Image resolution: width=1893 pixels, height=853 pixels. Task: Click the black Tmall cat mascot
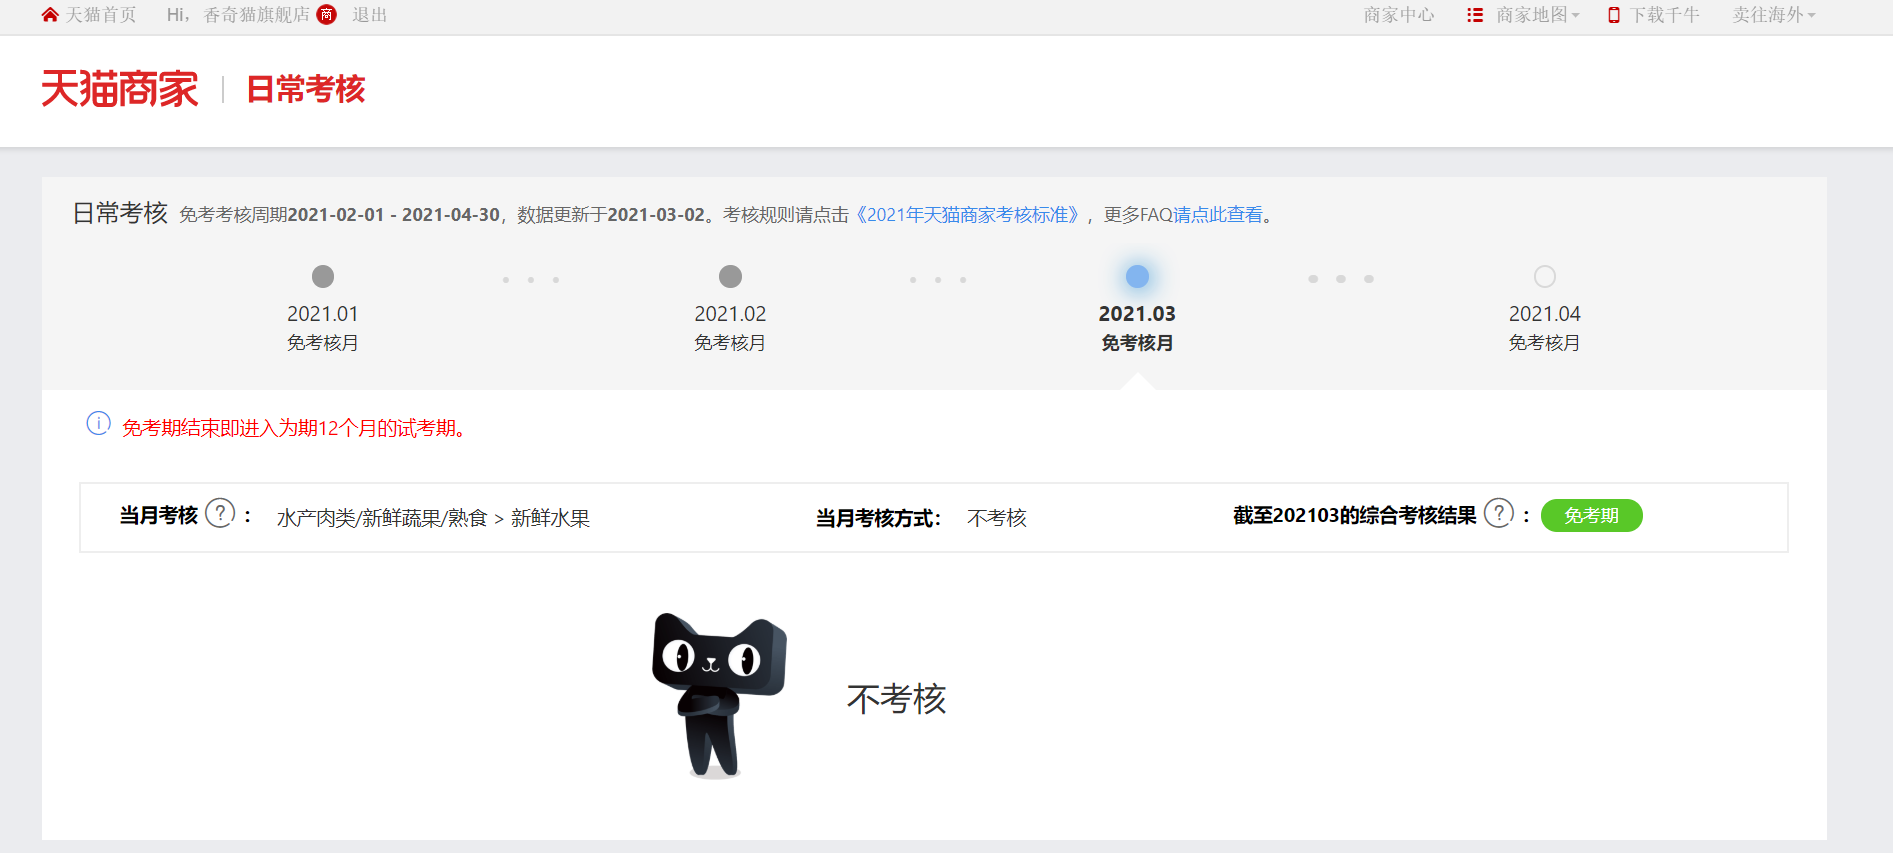coord(719,695)
